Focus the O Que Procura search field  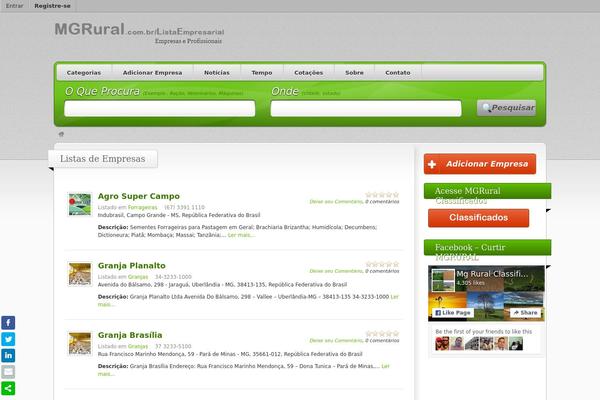(160, 108)
